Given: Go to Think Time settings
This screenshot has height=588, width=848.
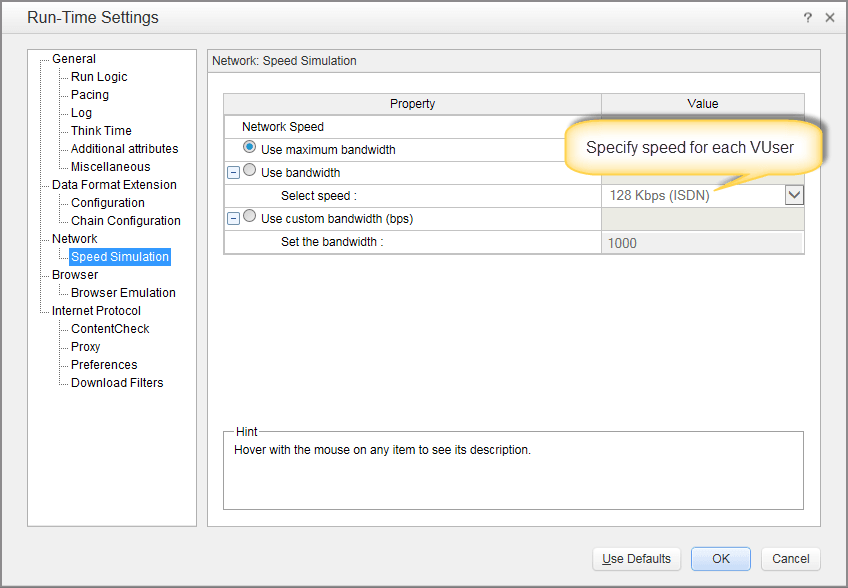Looking at the screenshot, I should coord(101,131).
